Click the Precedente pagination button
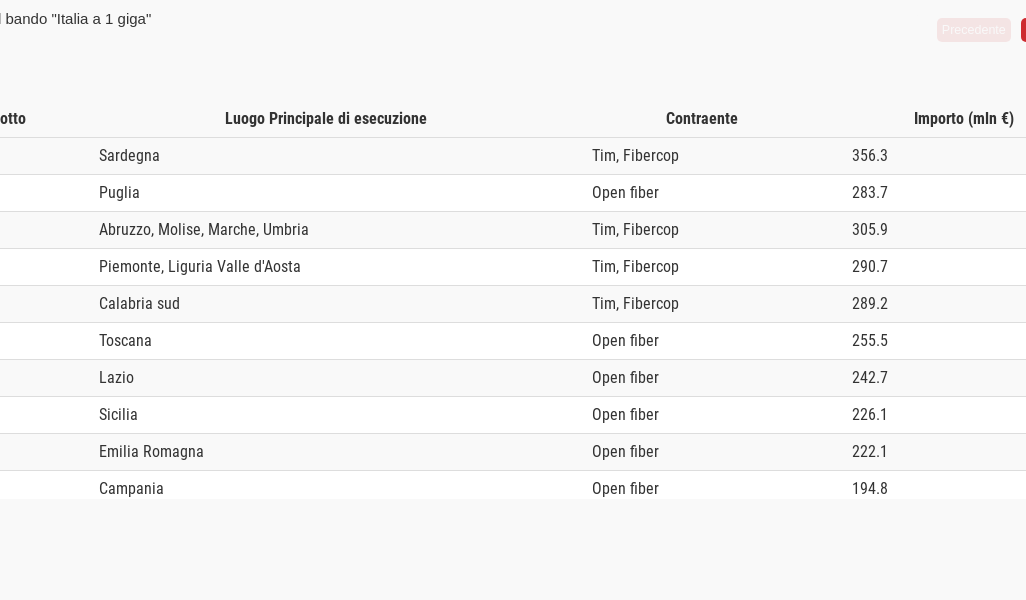Image resolution: width=1026 pixels, height=600 pixels. coord(973,30)
